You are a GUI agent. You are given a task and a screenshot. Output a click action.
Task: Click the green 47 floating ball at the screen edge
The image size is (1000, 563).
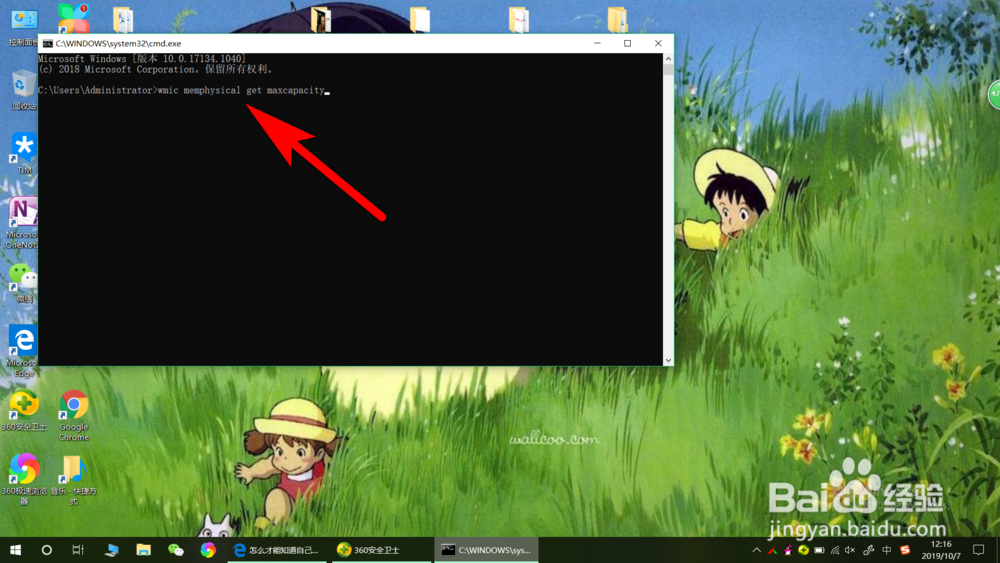click(x=994, y=94)
